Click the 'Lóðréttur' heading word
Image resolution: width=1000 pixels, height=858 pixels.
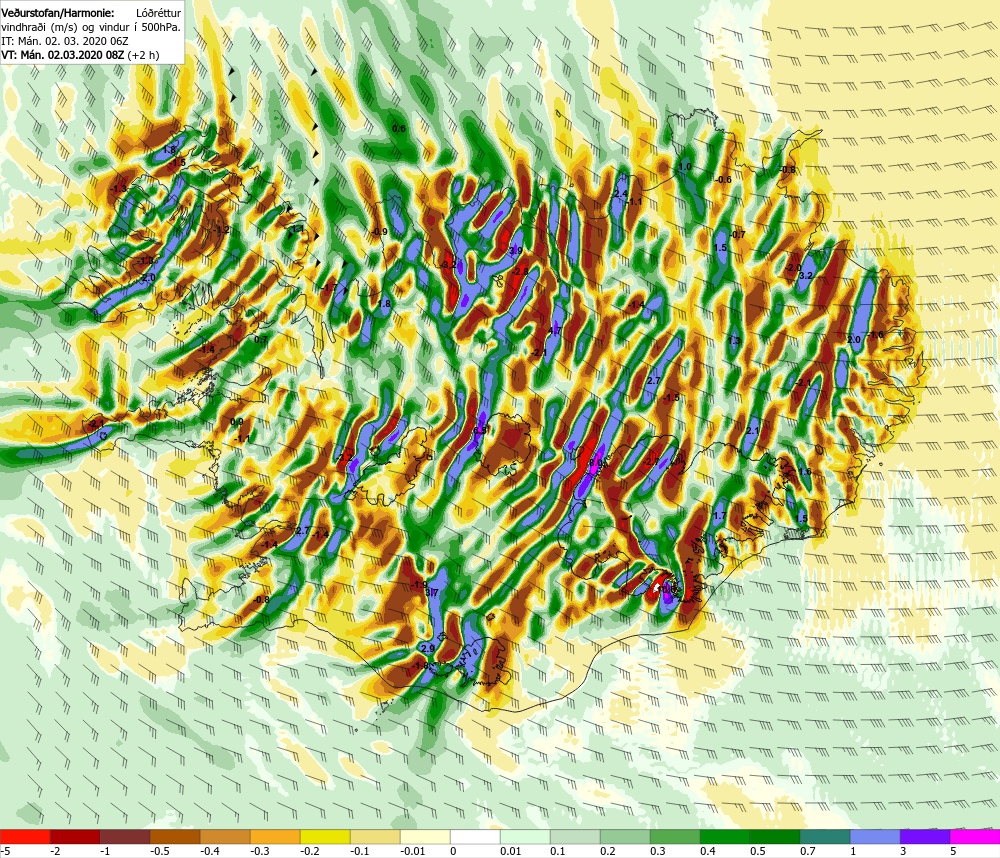[158, 13]
